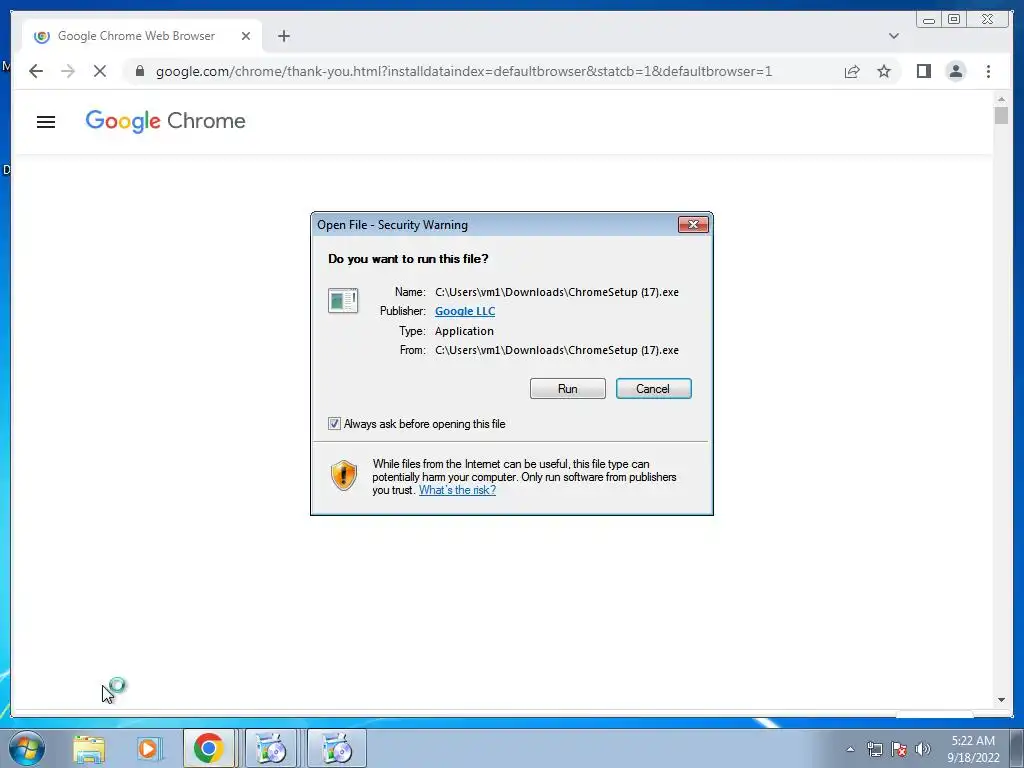This screenshot has height=768, width=1024.
Task: Click Cancel in the Security Warning
Action: pyautogui.click(x=653, y=389)
